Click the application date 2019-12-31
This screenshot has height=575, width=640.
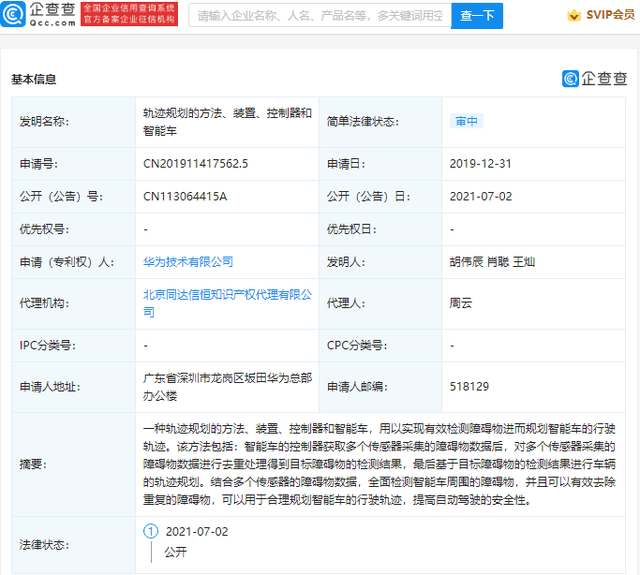pos(480,164)
